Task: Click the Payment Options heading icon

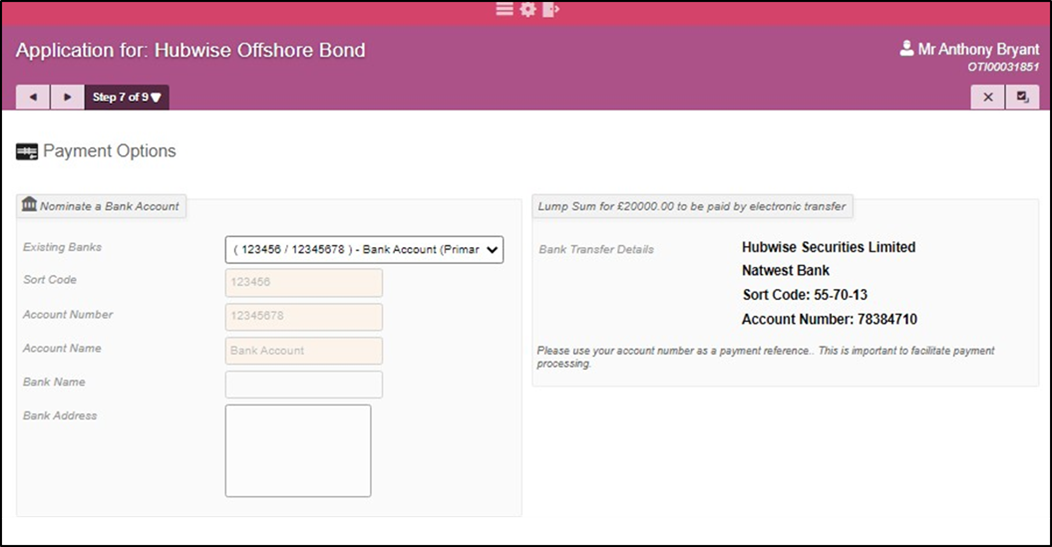Action: [27, 152]
